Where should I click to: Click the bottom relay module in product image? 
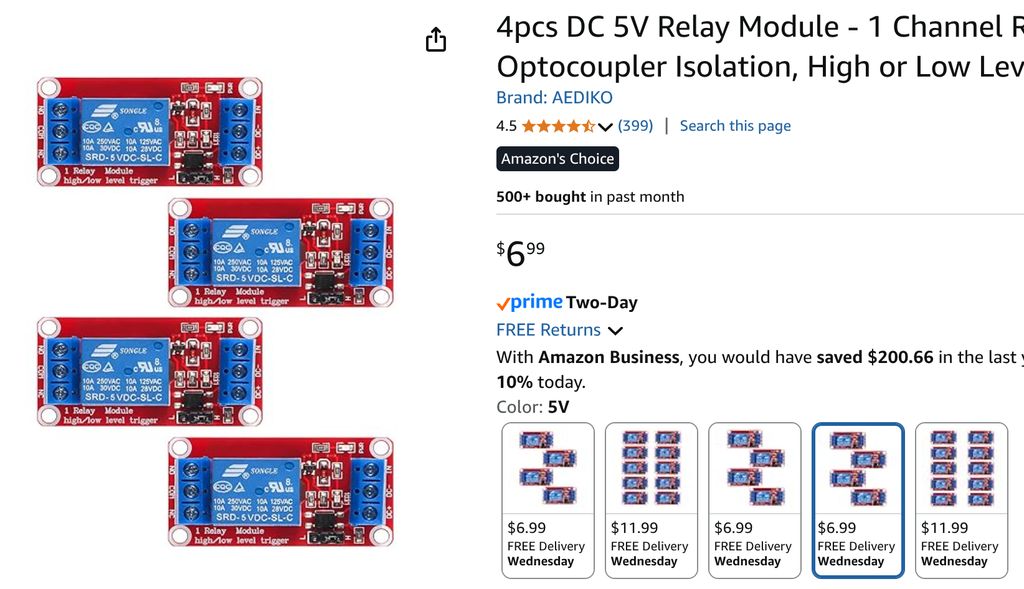tap(281, 492)
